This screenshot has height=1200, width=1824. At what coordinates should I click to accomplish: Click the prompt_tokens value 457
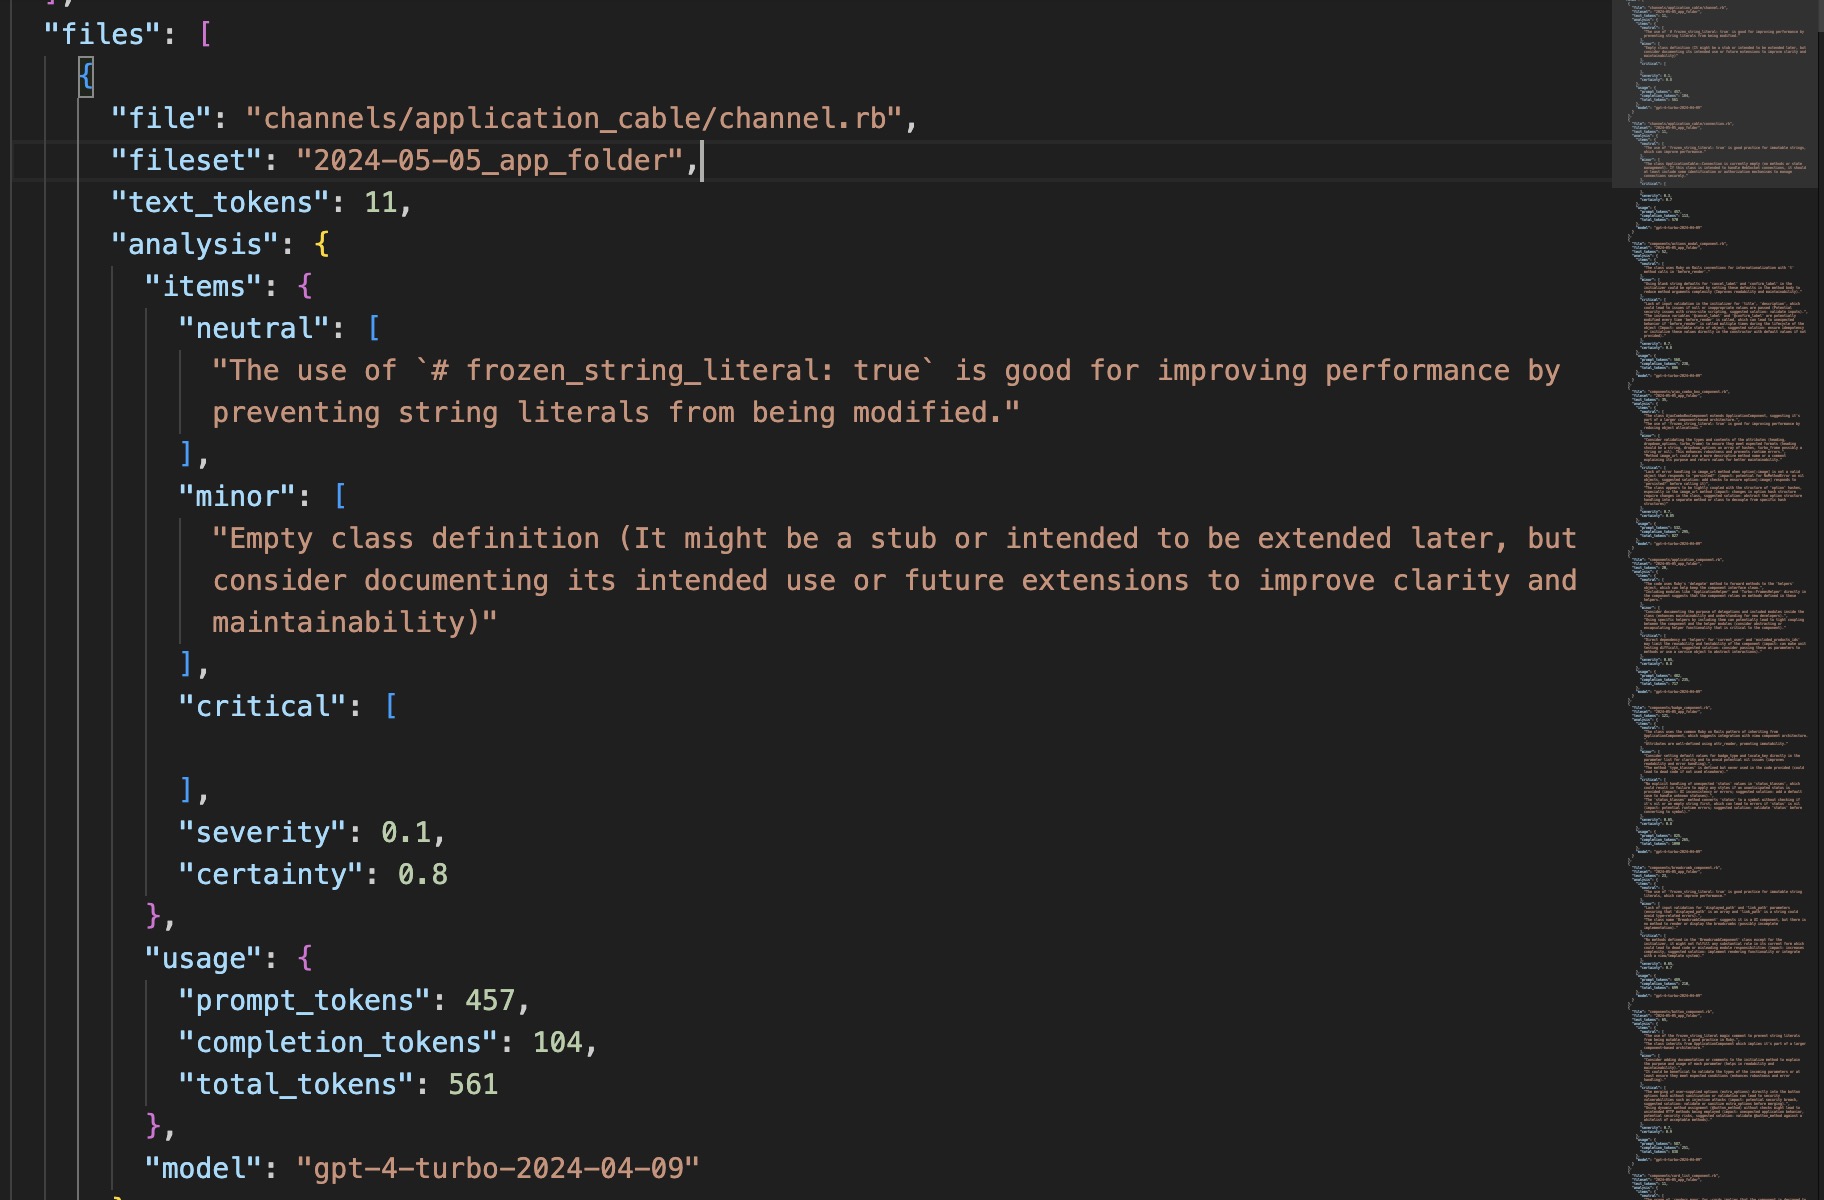[489, 1000]
